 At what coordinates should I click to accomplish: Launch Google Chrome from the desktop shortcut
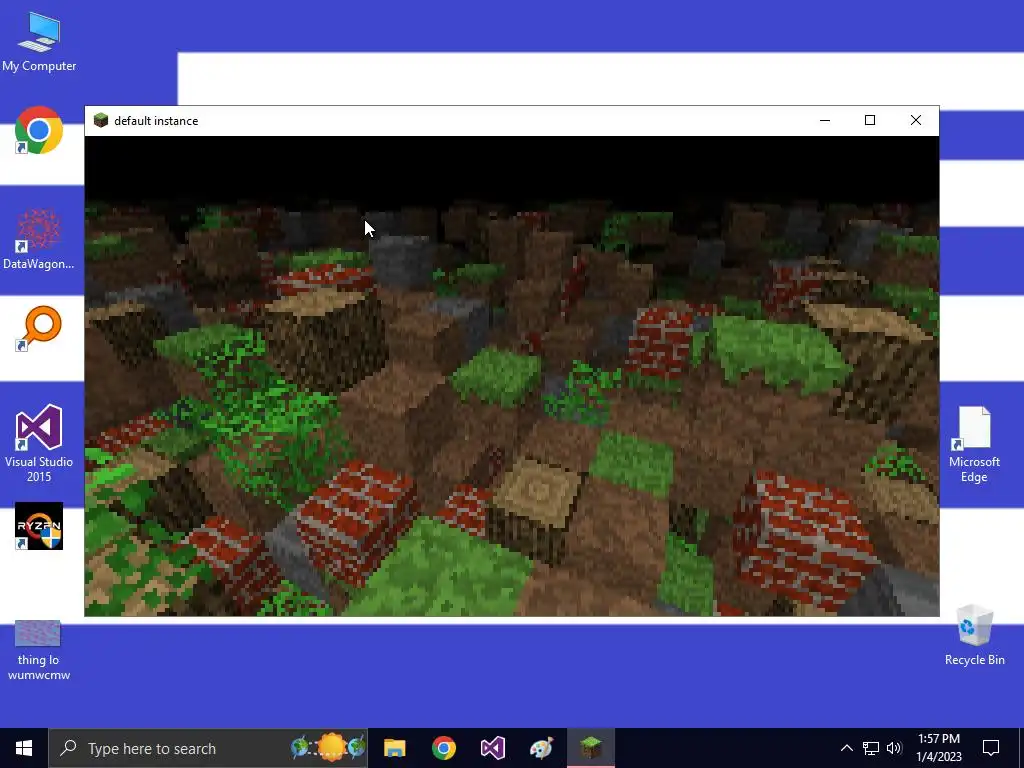(39, 130)
